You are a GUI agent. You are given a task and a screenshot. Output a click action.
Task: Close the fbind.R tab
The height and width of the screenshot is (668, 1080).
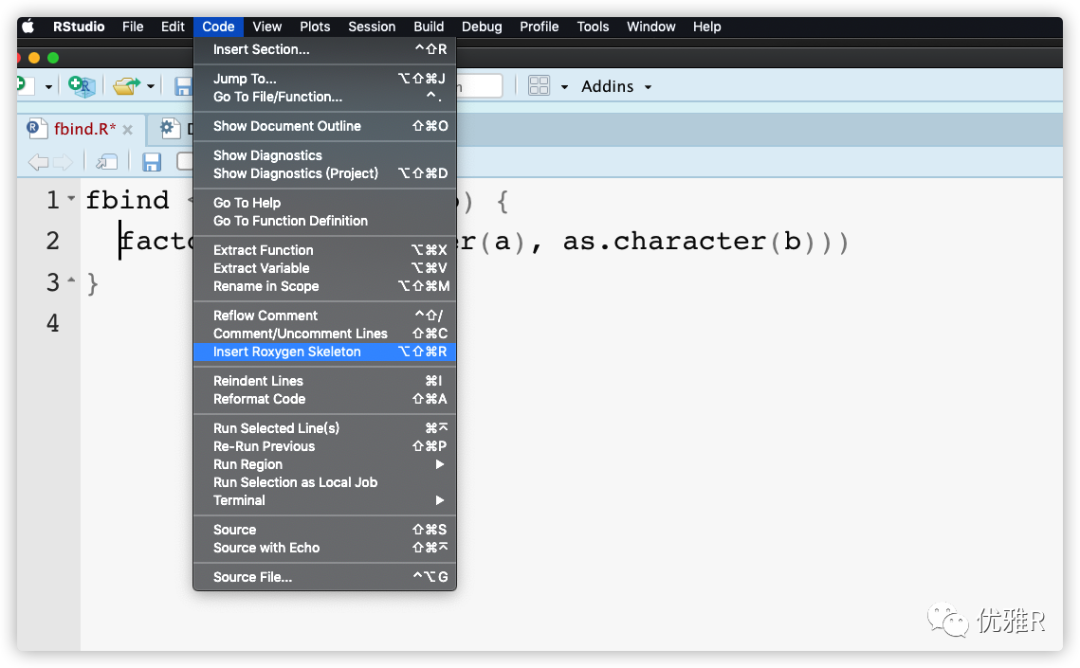pos(127,129)
